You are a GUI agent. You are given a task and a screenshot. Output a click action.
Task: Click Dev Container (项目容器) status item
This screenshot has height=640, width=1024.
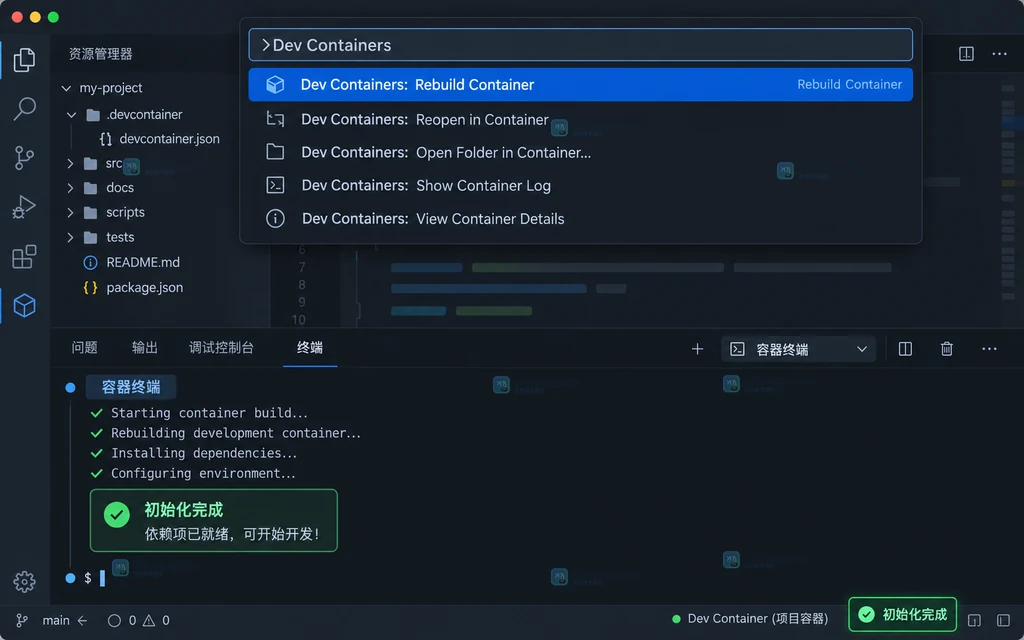750,619
